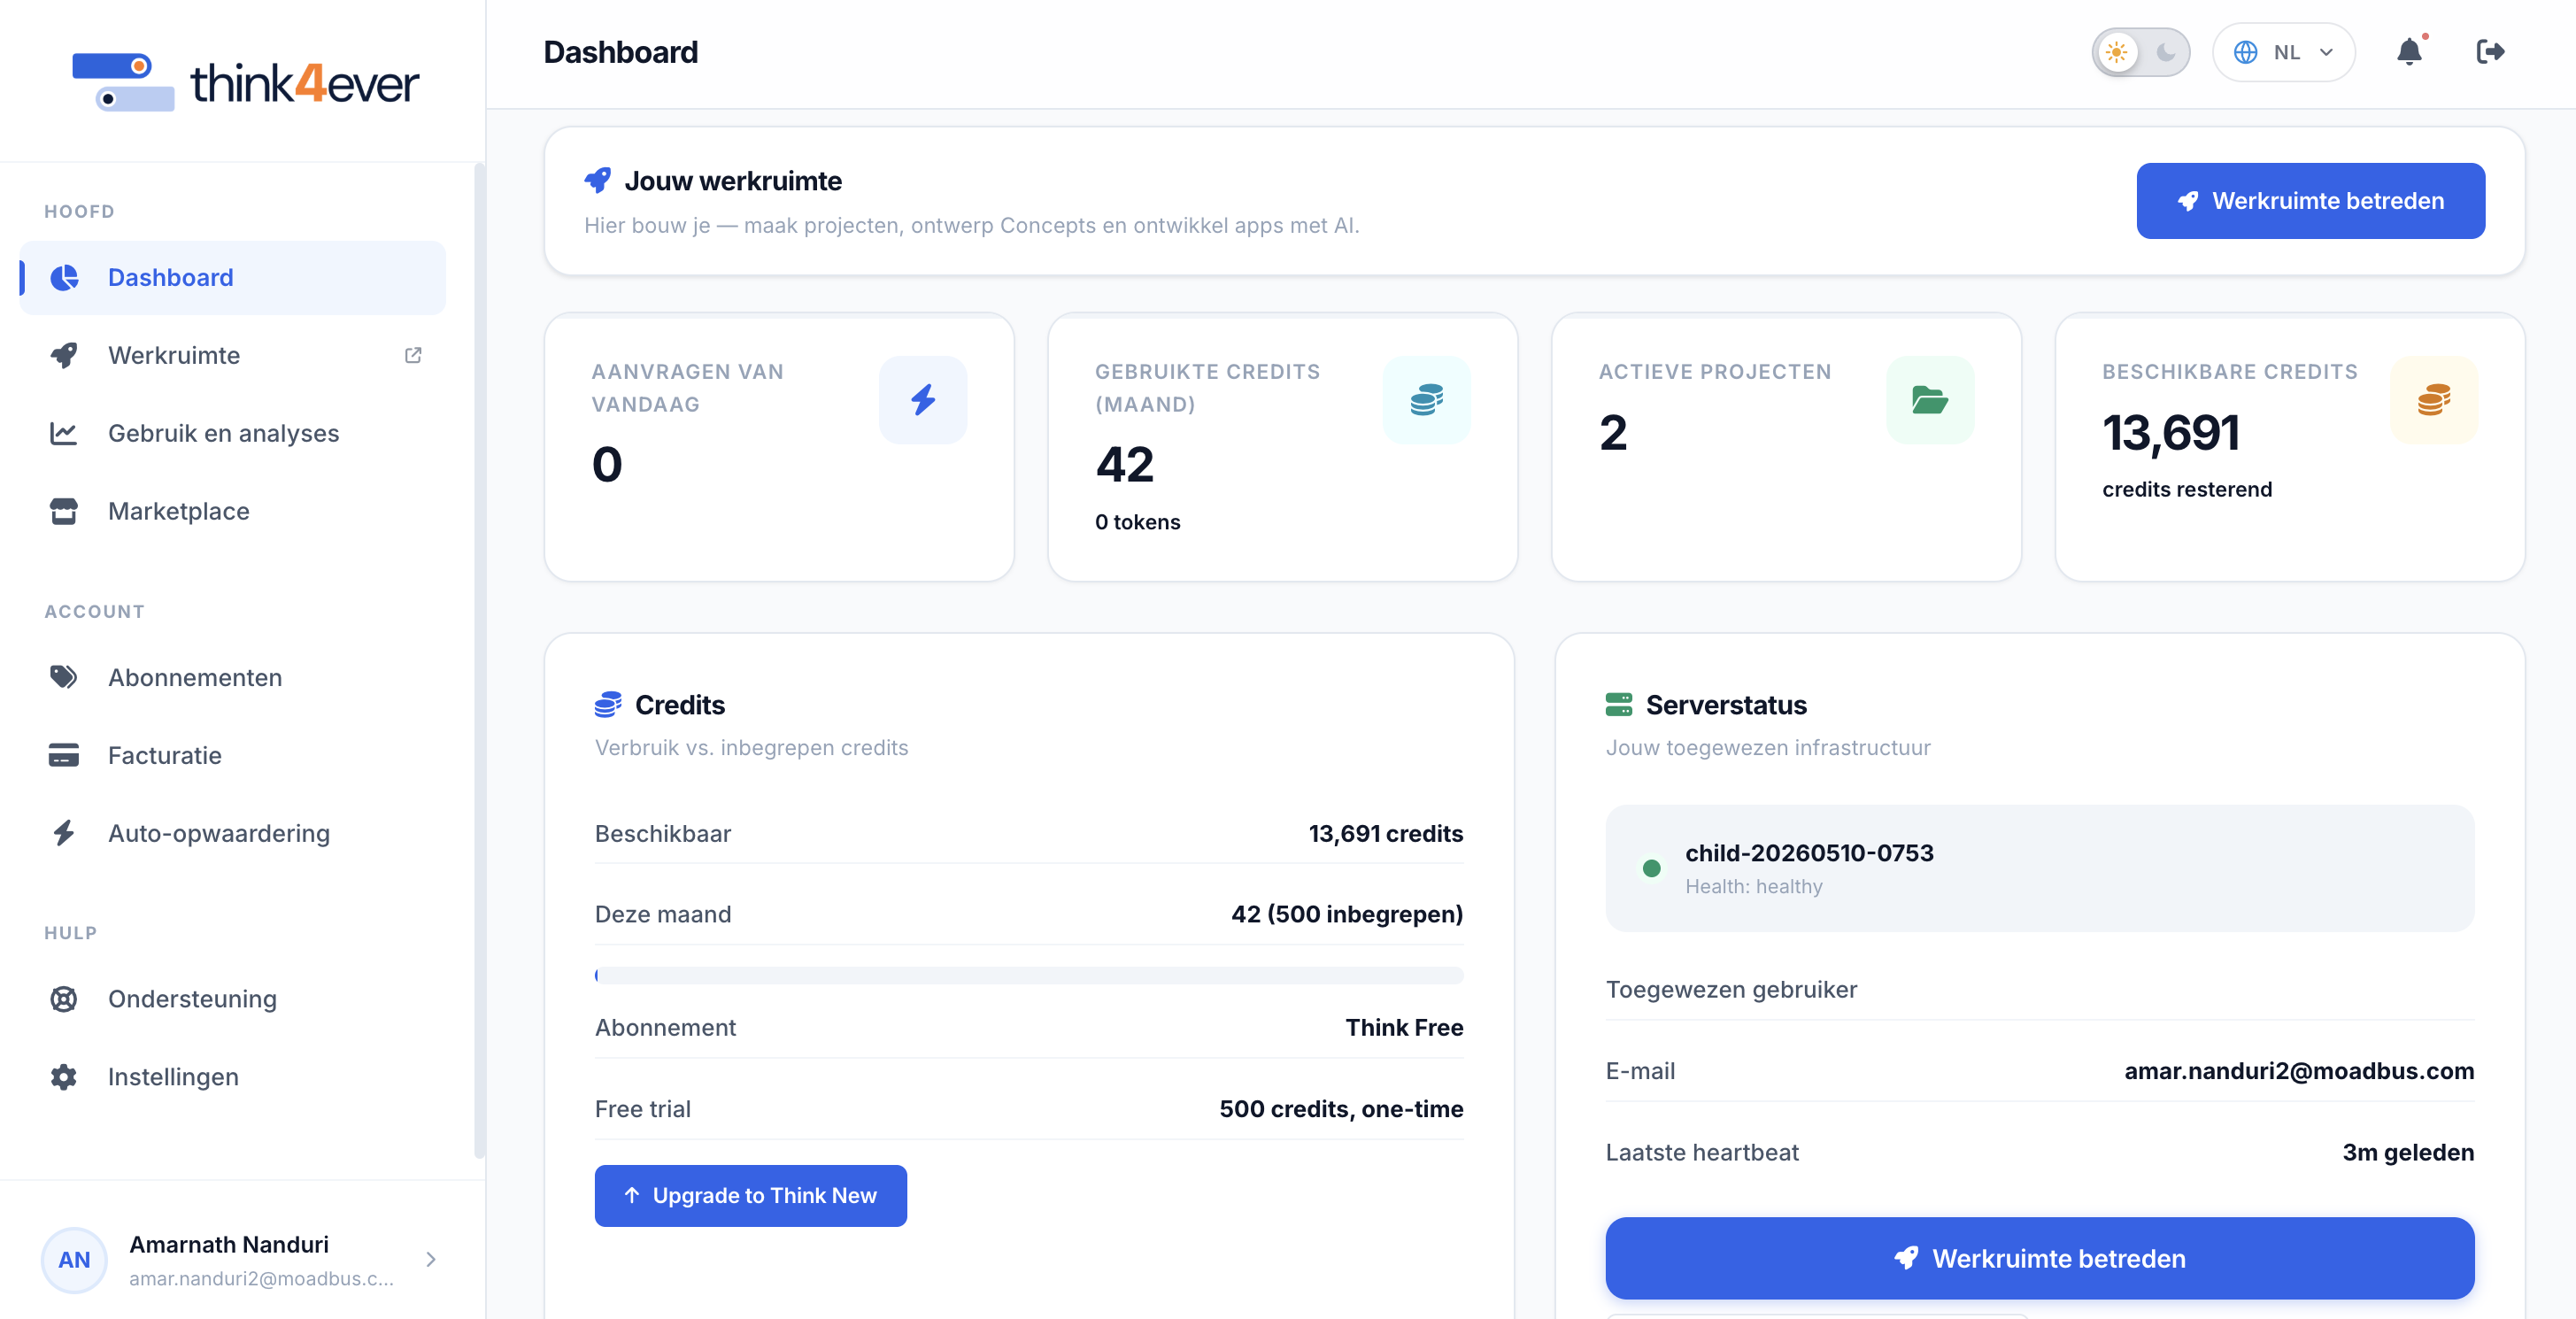Click Upgrade to Think New button
This screenshot has width=2576, height=1319.
pos(750,1195)
